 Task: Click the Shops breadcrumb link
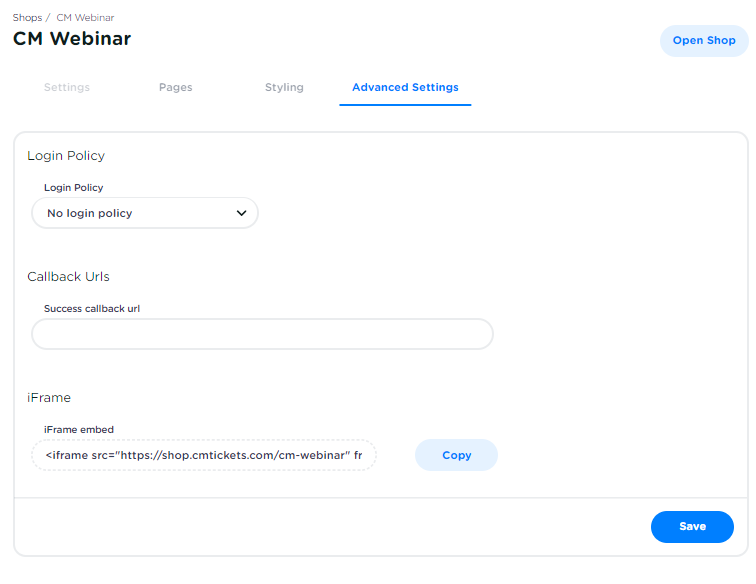(x=27, y=18)
